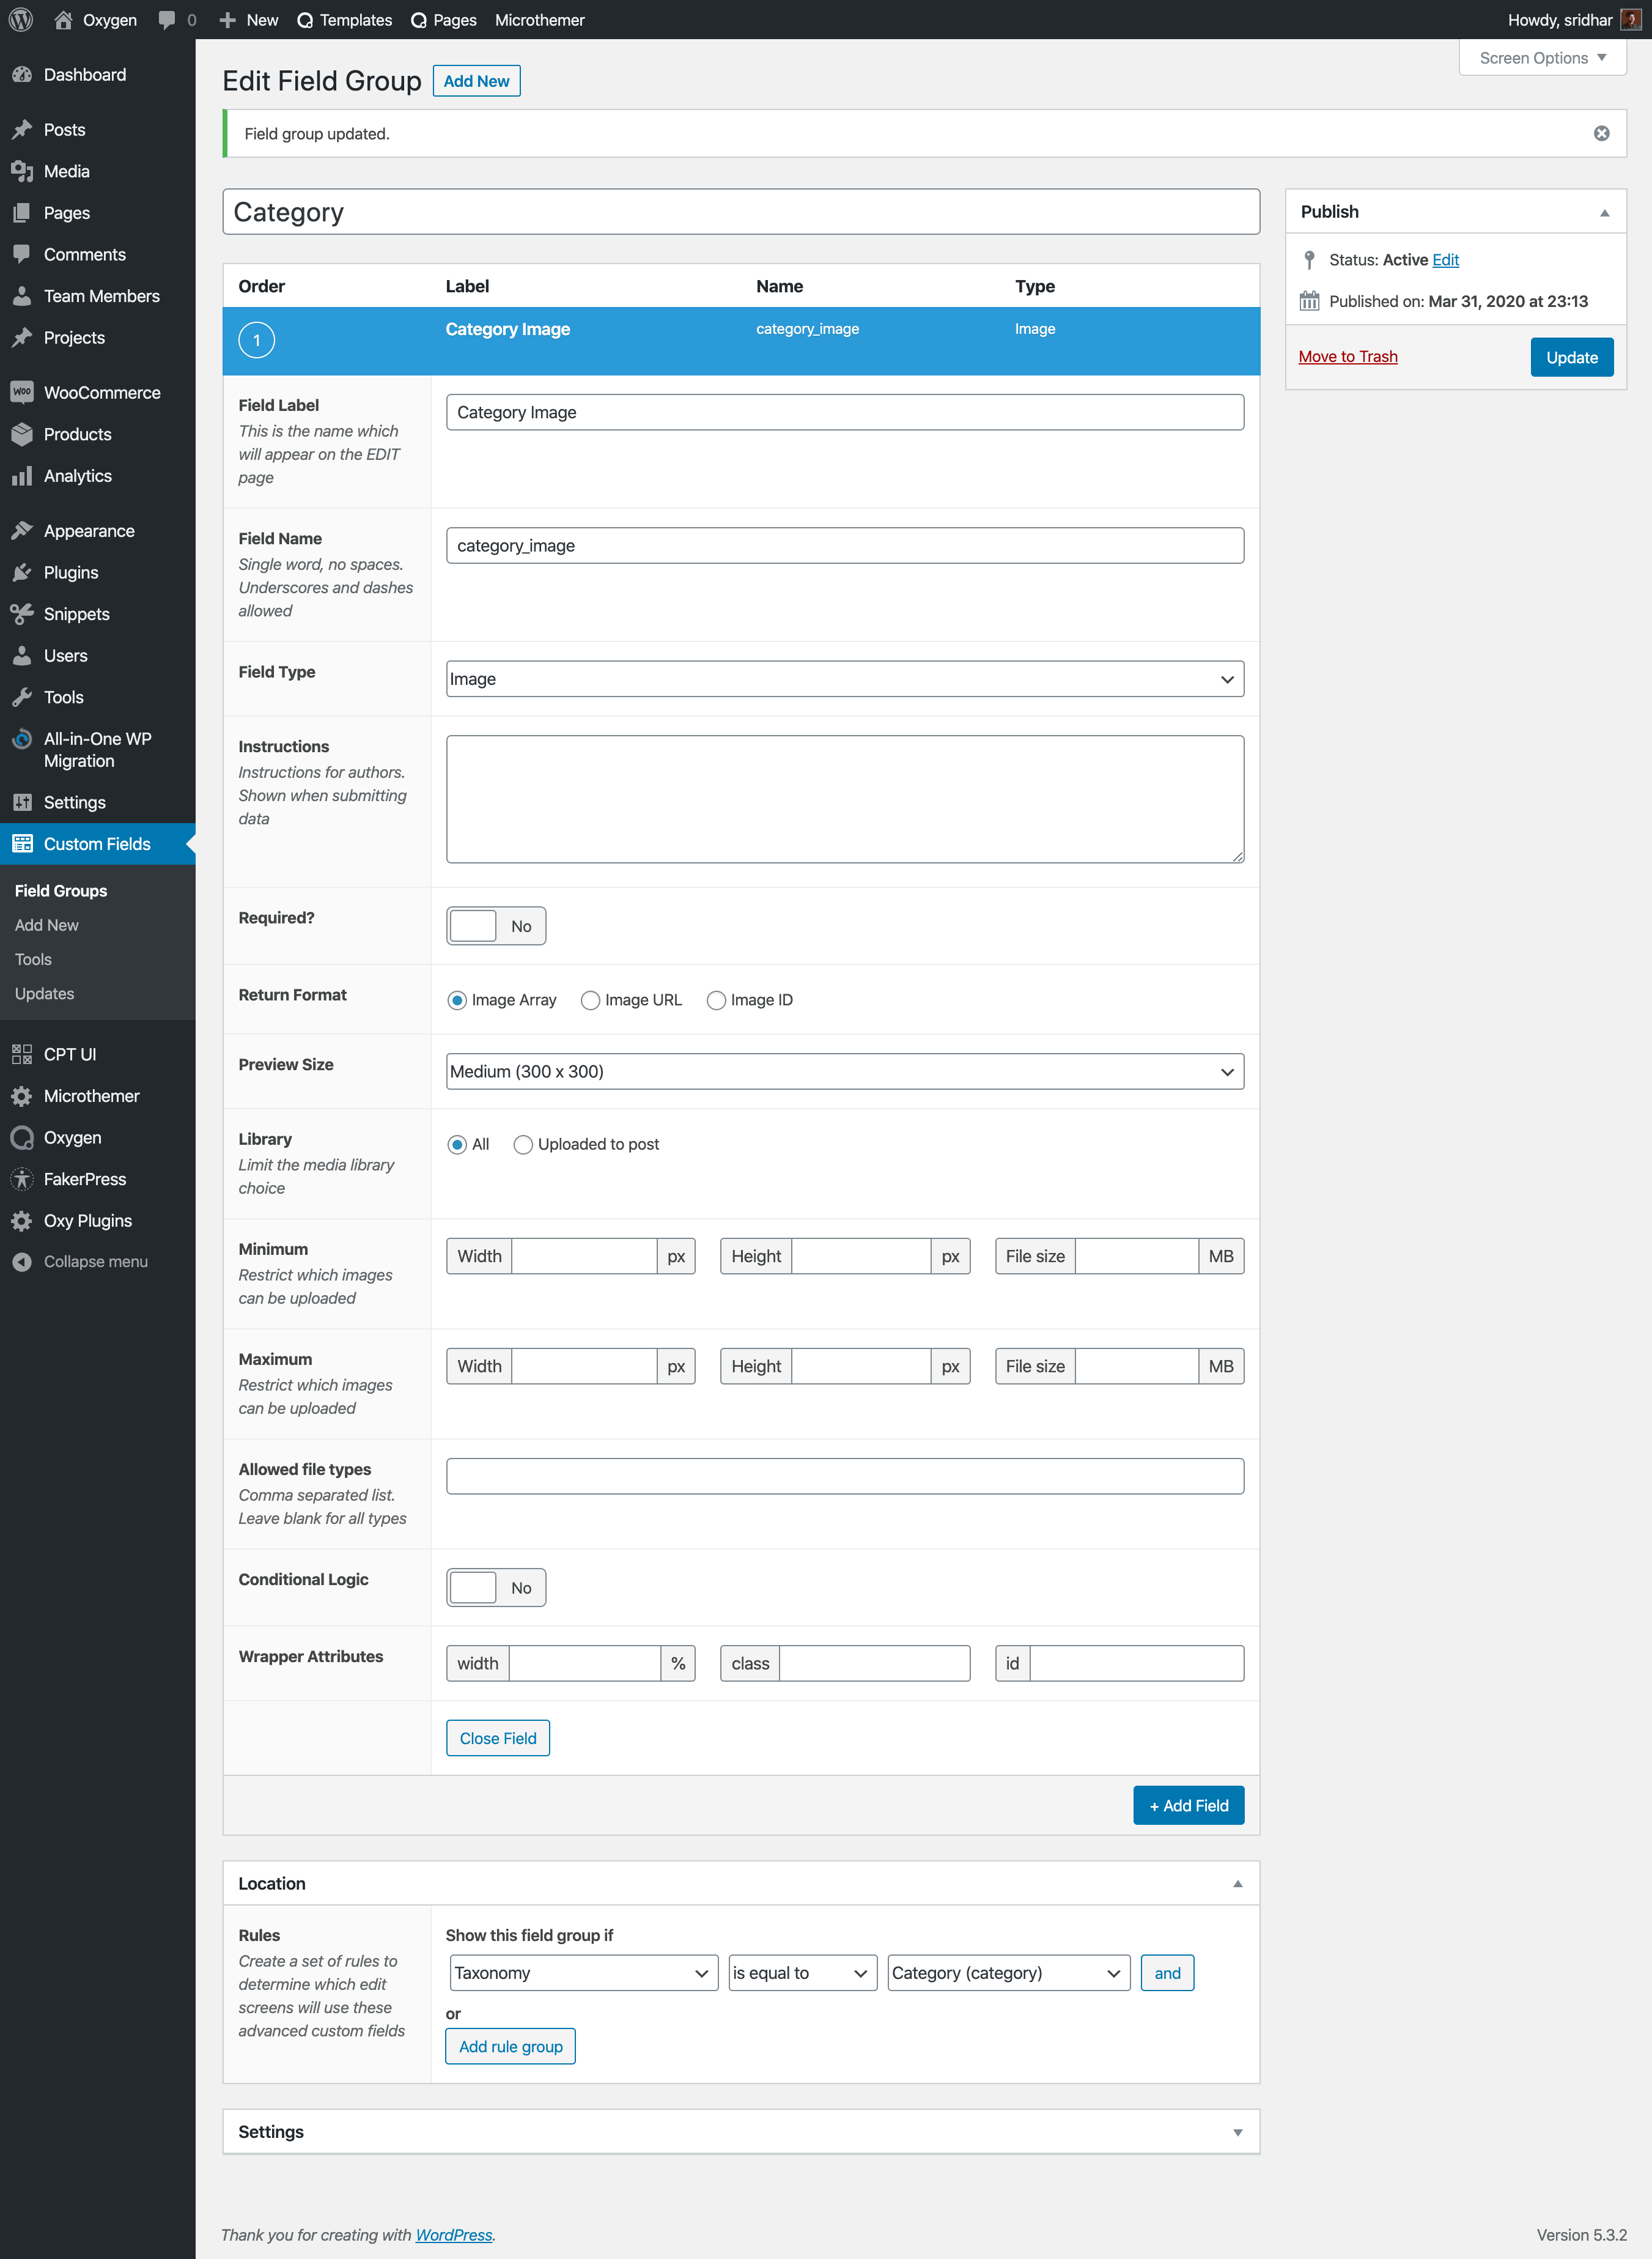This screenshot has width=1652, height=2259.
Task: Click the Allowed file types input
Action: pyautogui.click(x=845, y=1476)
